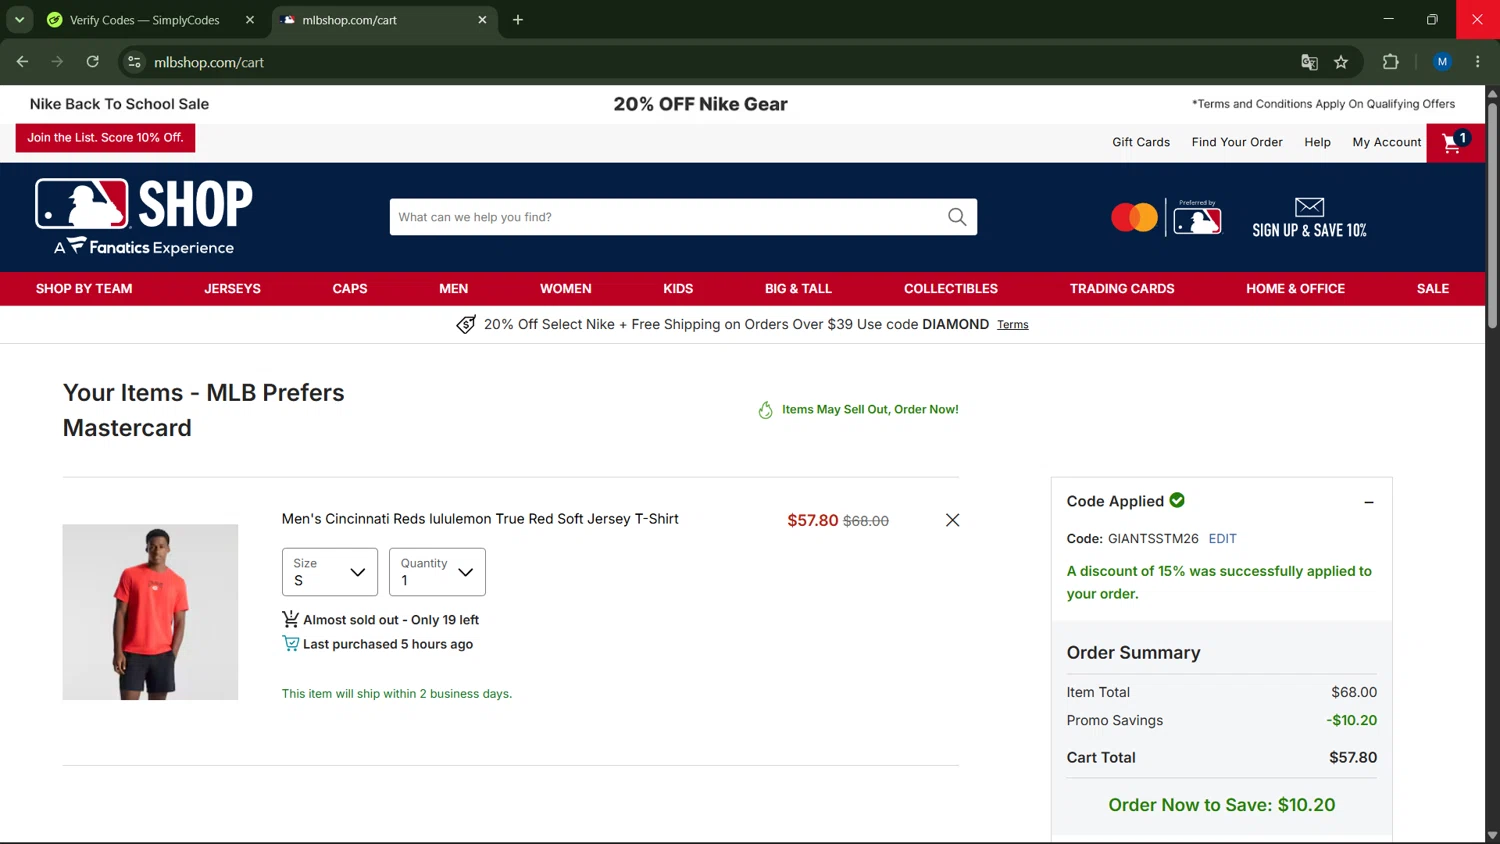
Task: Reload the page
Action: [x=92, y=62]
